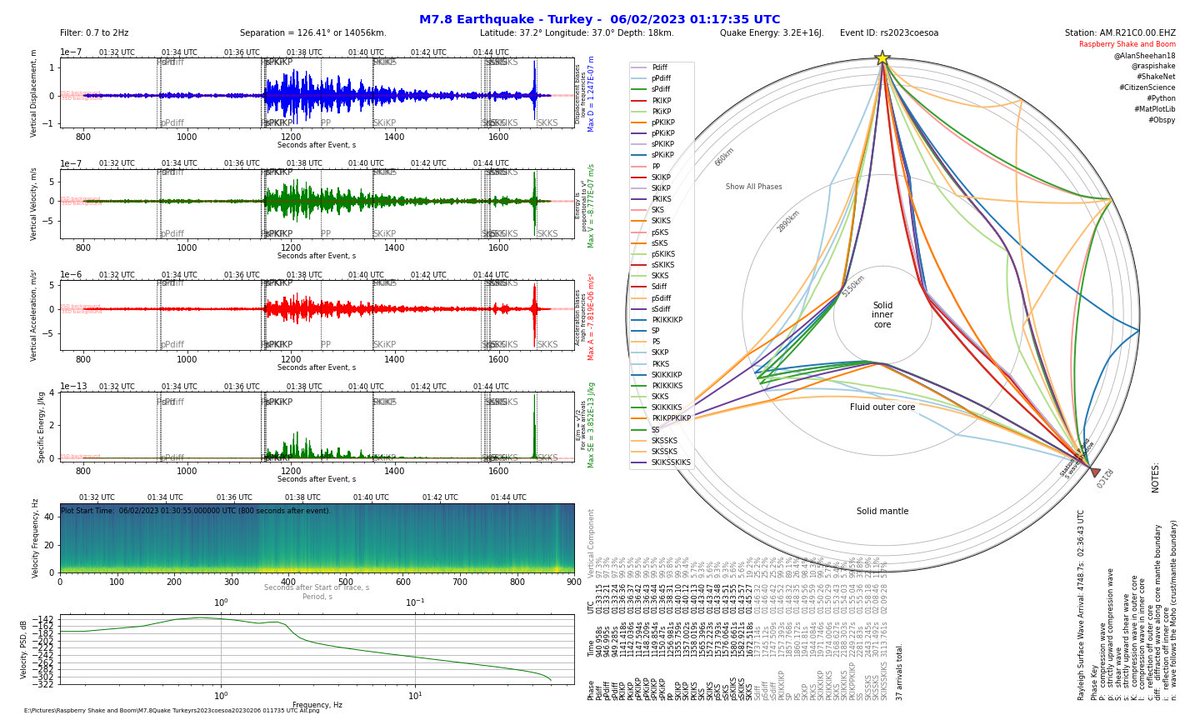Viewport: 1200px width, 720px height.
Task: Click the 2890km depth label
Action: tap(789, 220)
